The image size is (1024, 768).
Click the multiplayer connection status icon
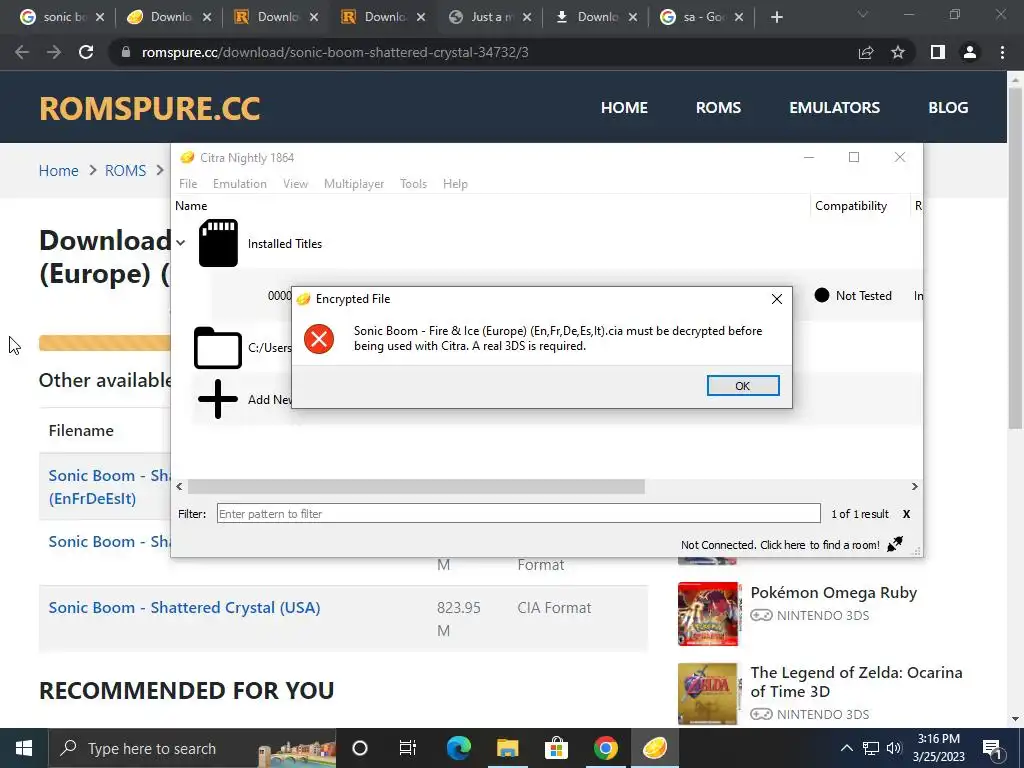point(895,544)
